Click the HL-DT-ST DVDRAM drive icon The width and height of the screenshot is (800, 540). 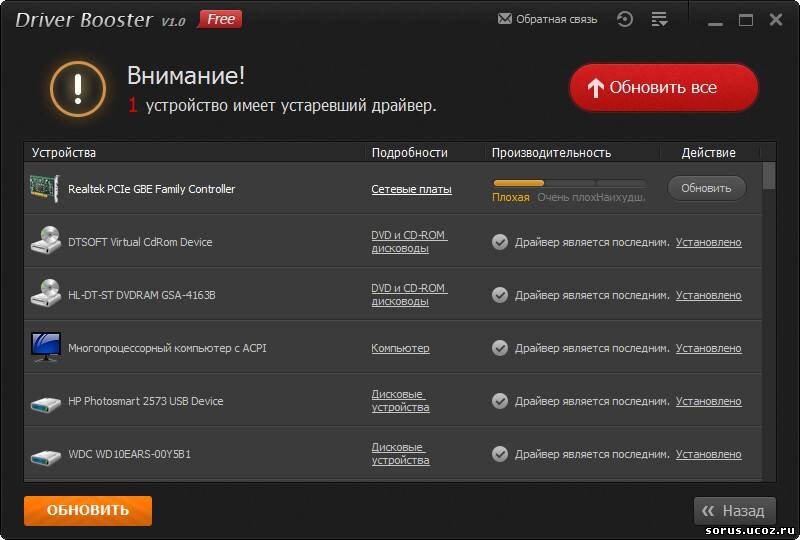[45, 294]
